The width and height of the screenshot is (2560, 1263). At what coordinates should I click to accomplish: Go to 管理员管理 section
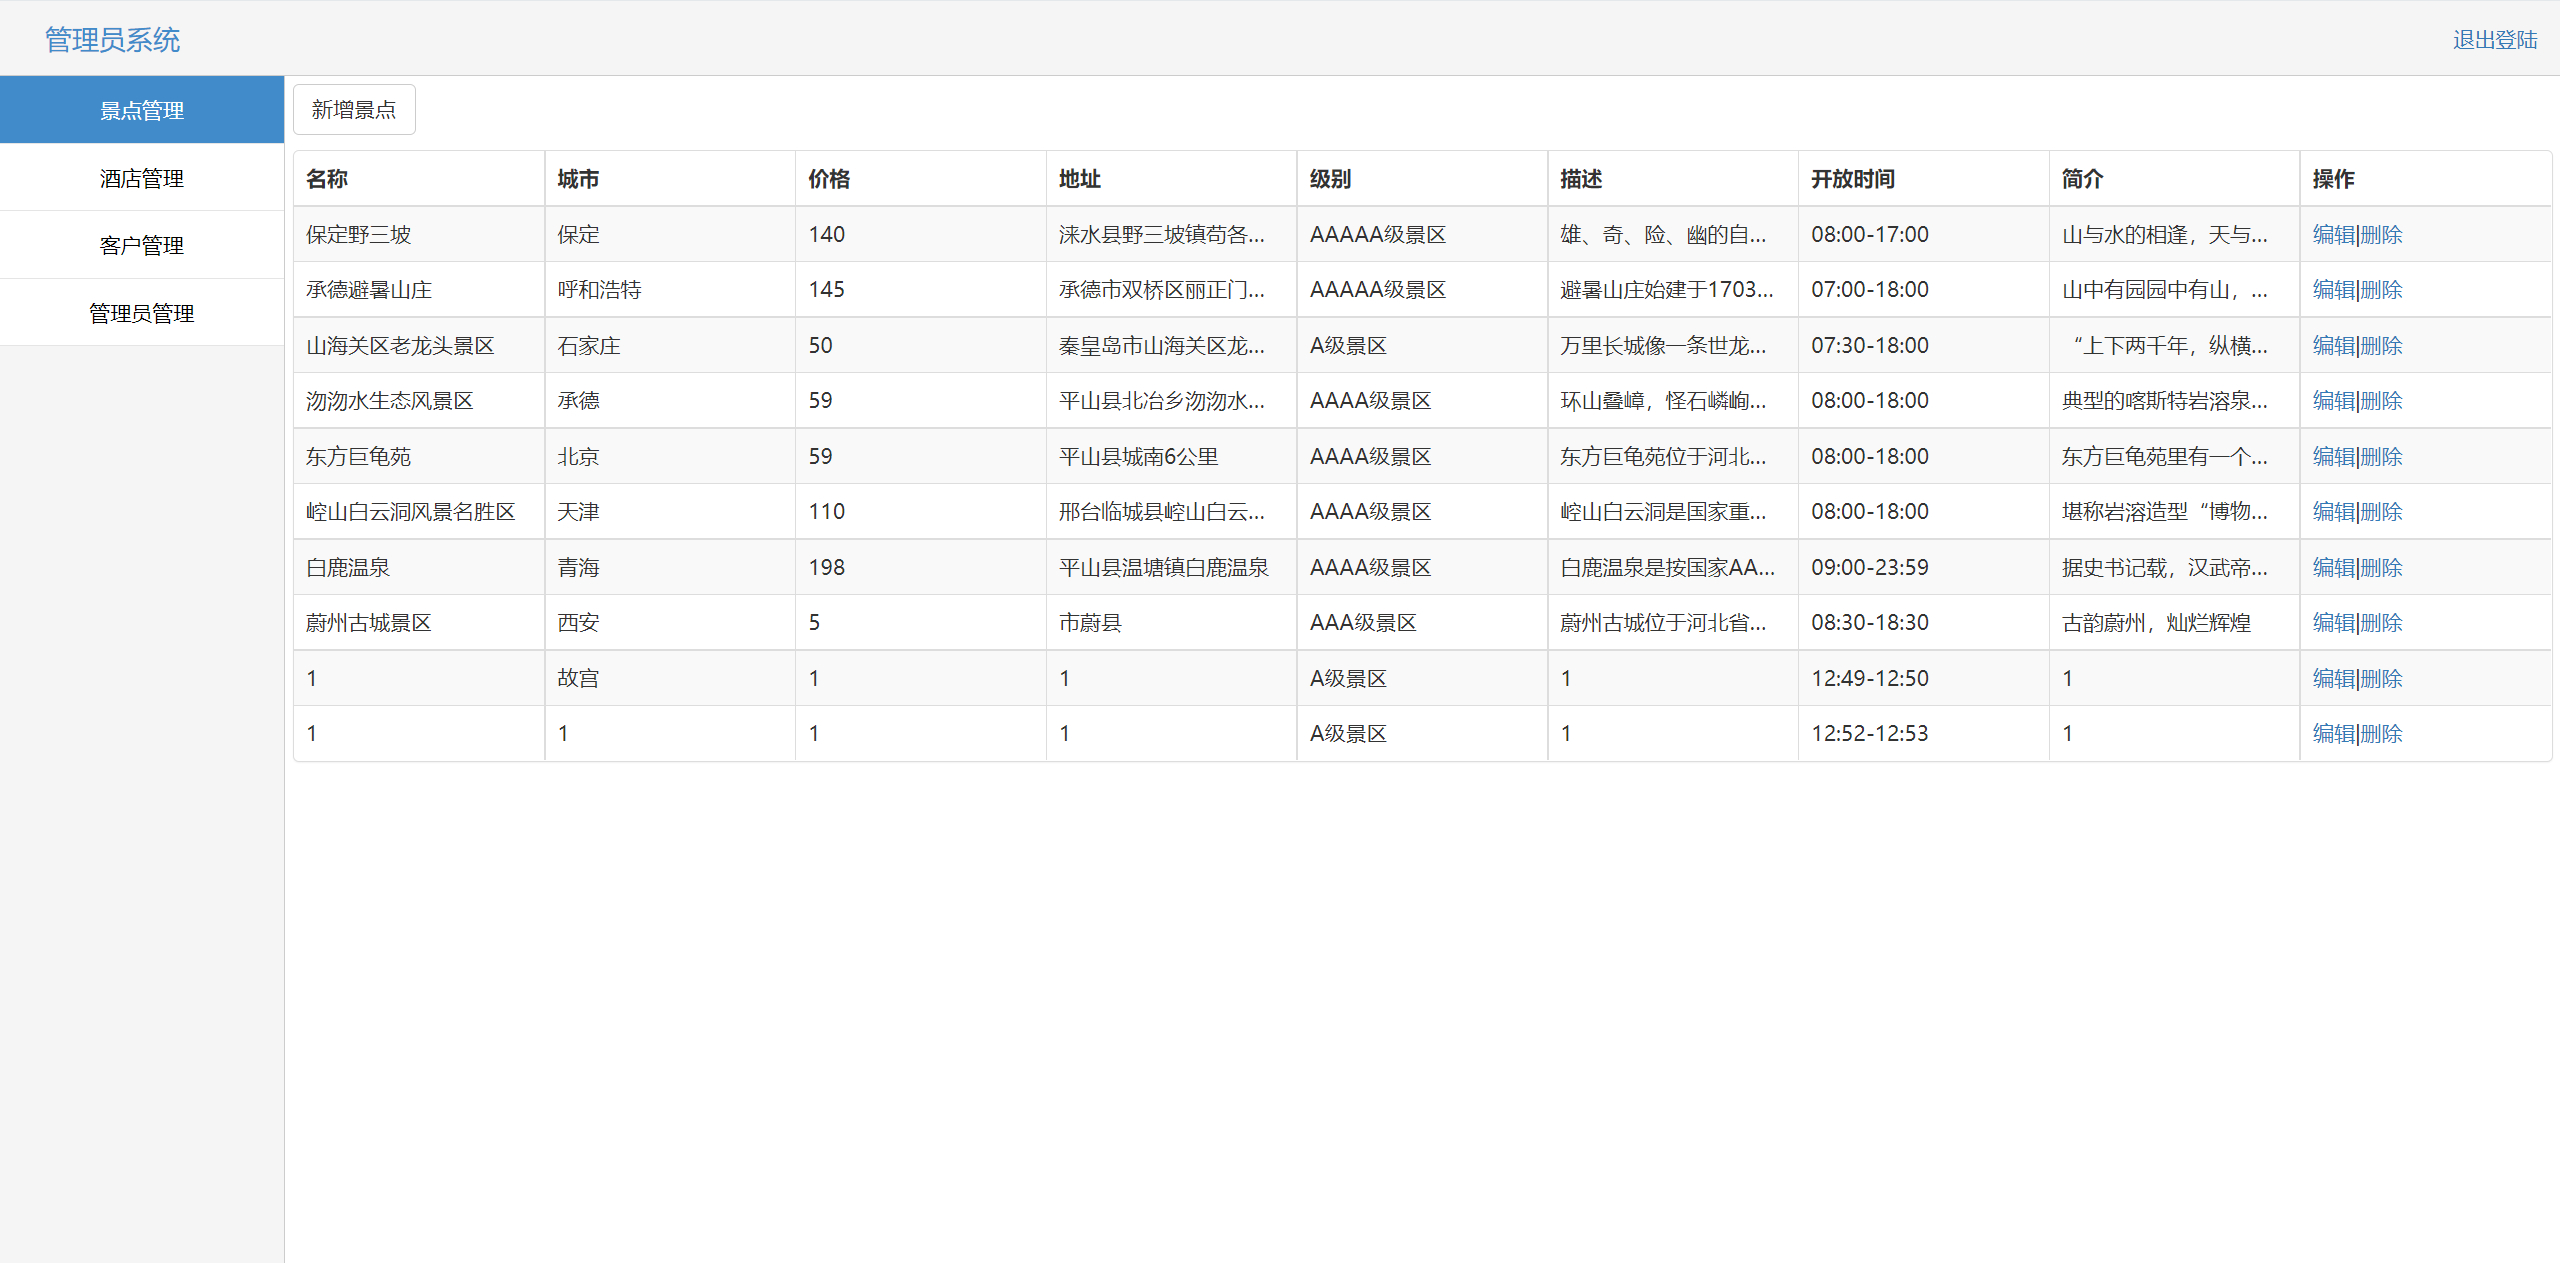(141, 313)
